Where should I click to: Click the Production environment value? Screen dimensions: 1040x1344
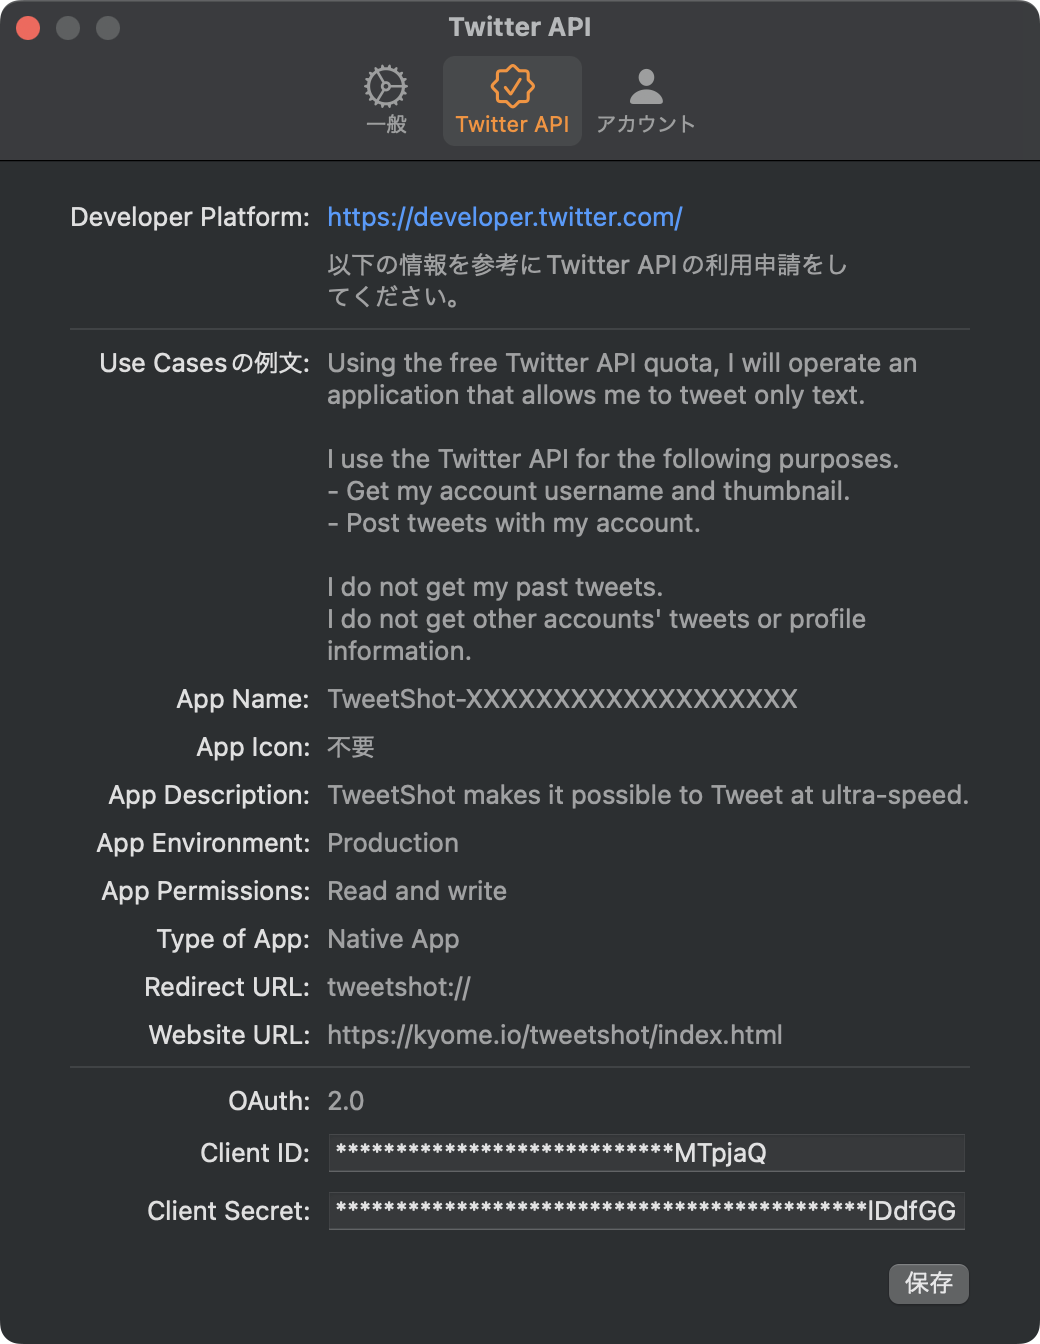point(393,843)
